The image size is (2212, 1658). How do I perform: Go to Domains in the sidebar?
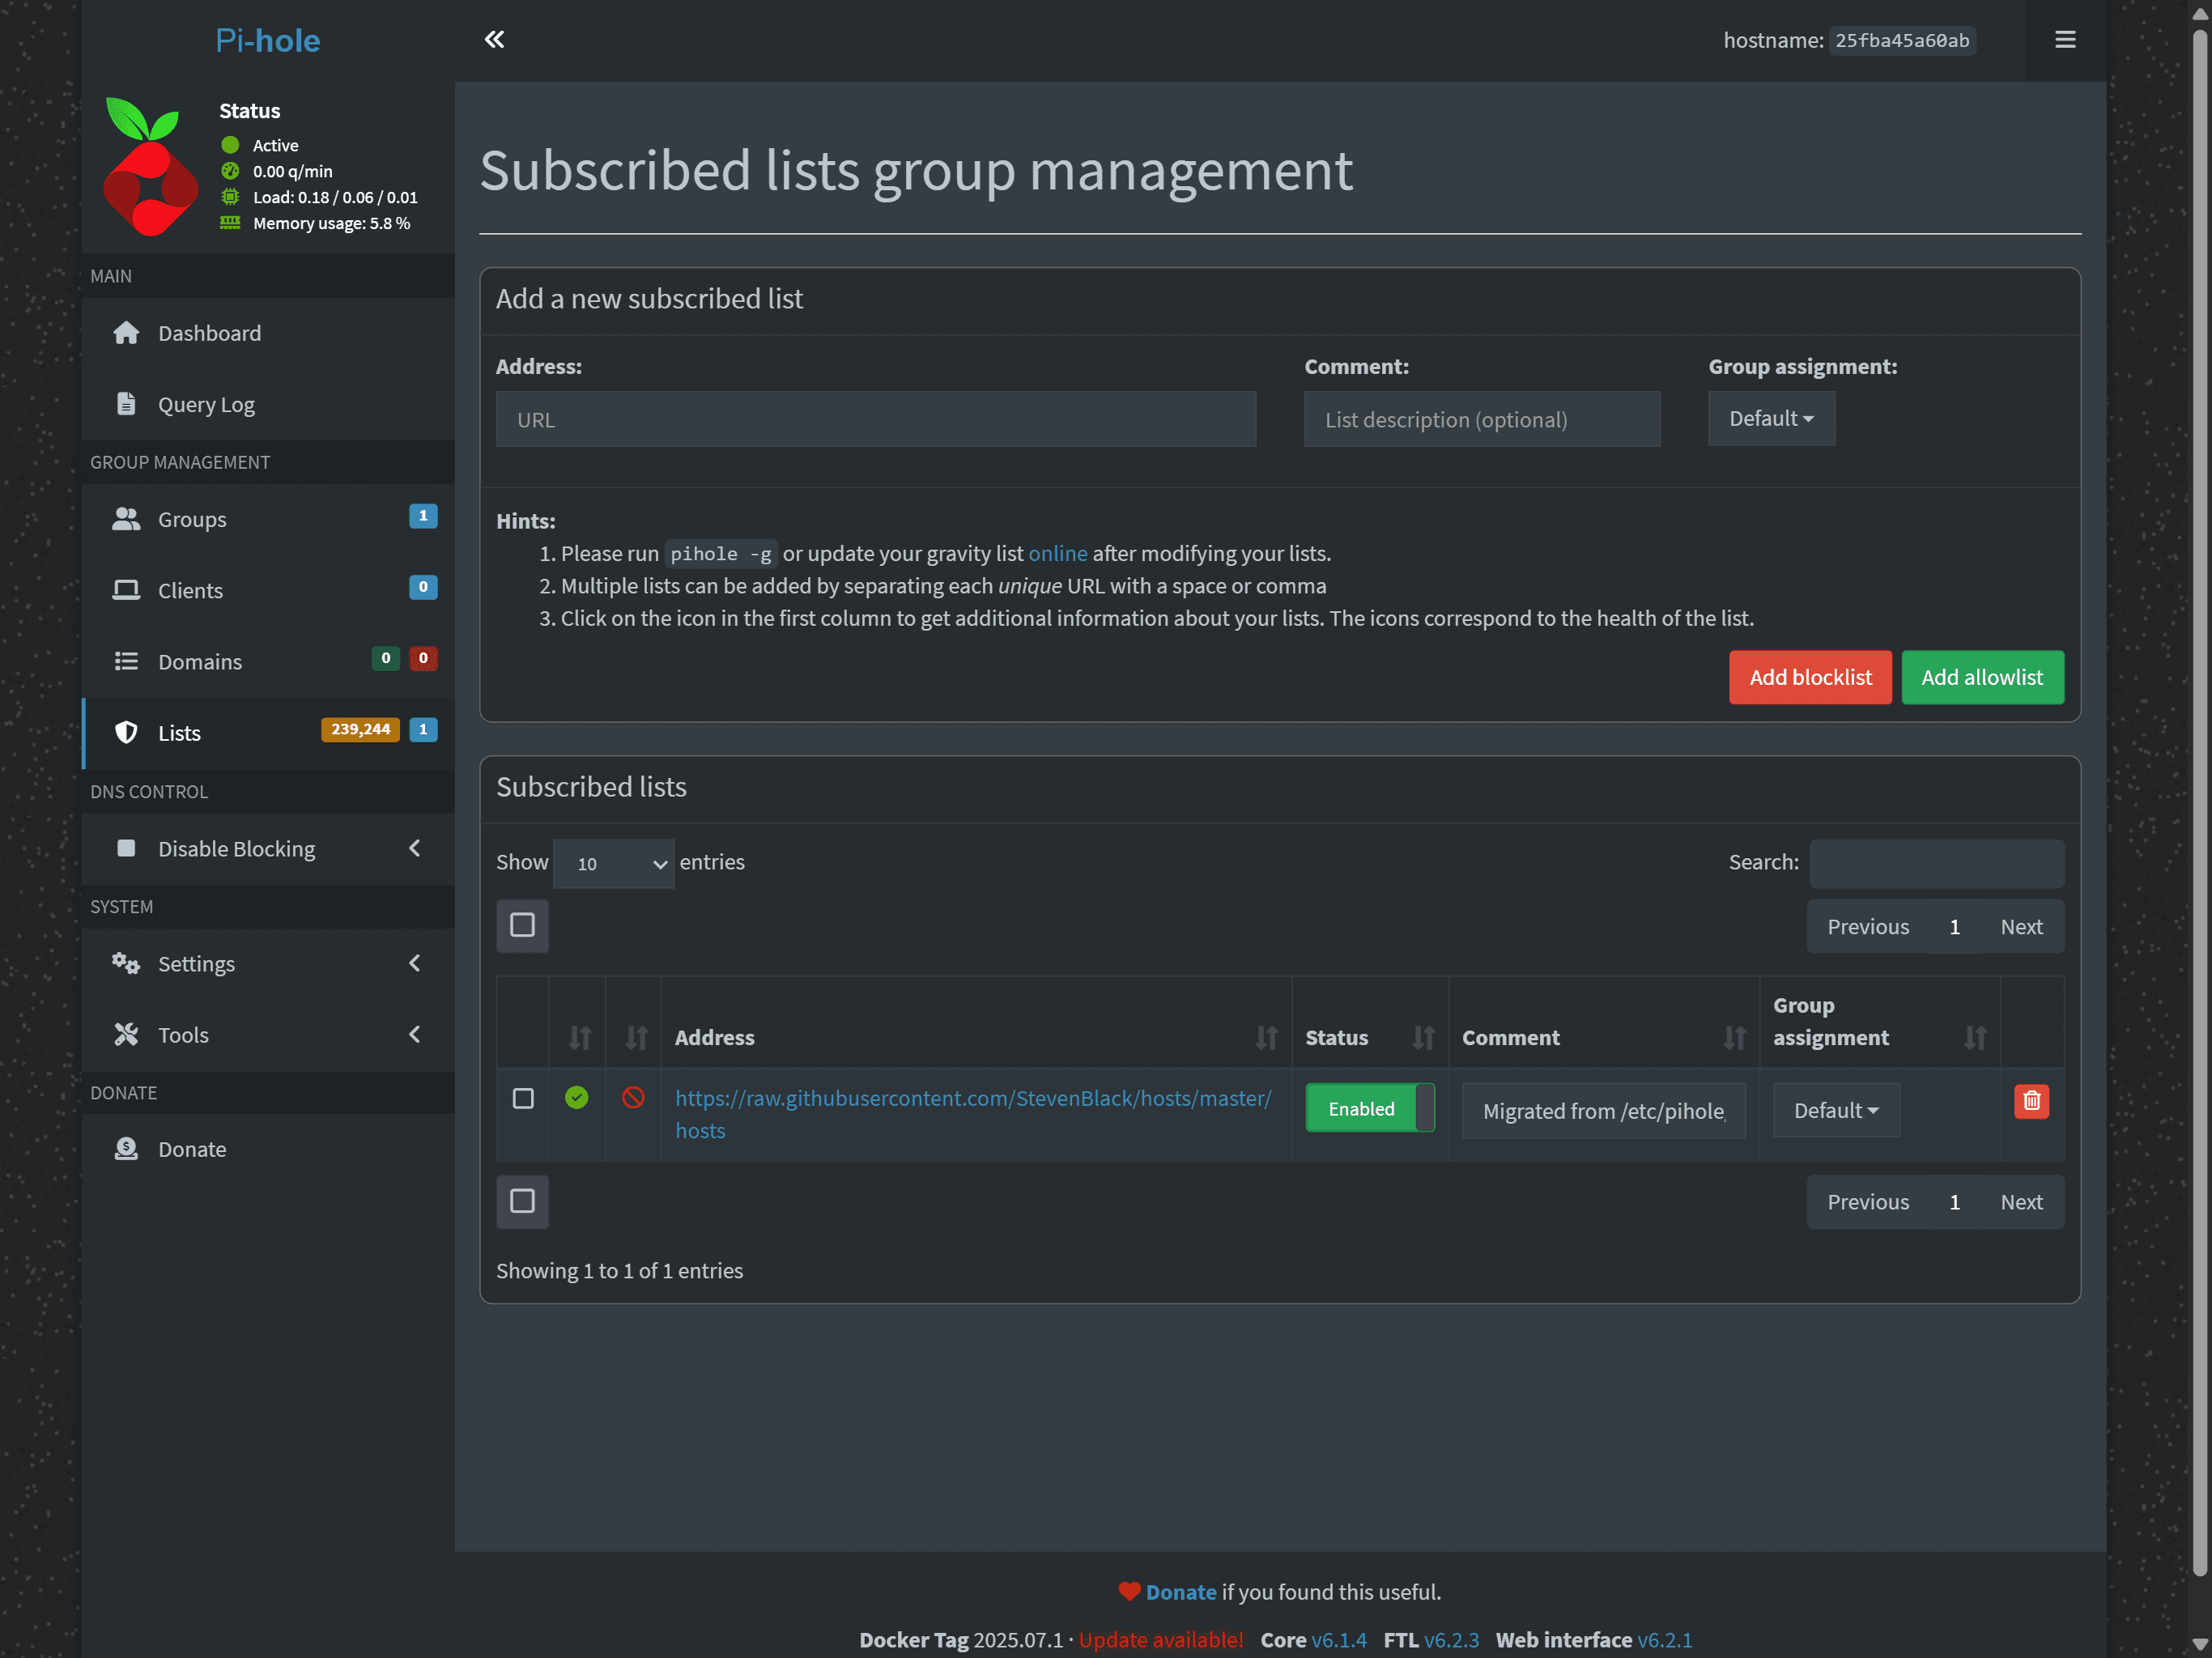click(268, 661)
